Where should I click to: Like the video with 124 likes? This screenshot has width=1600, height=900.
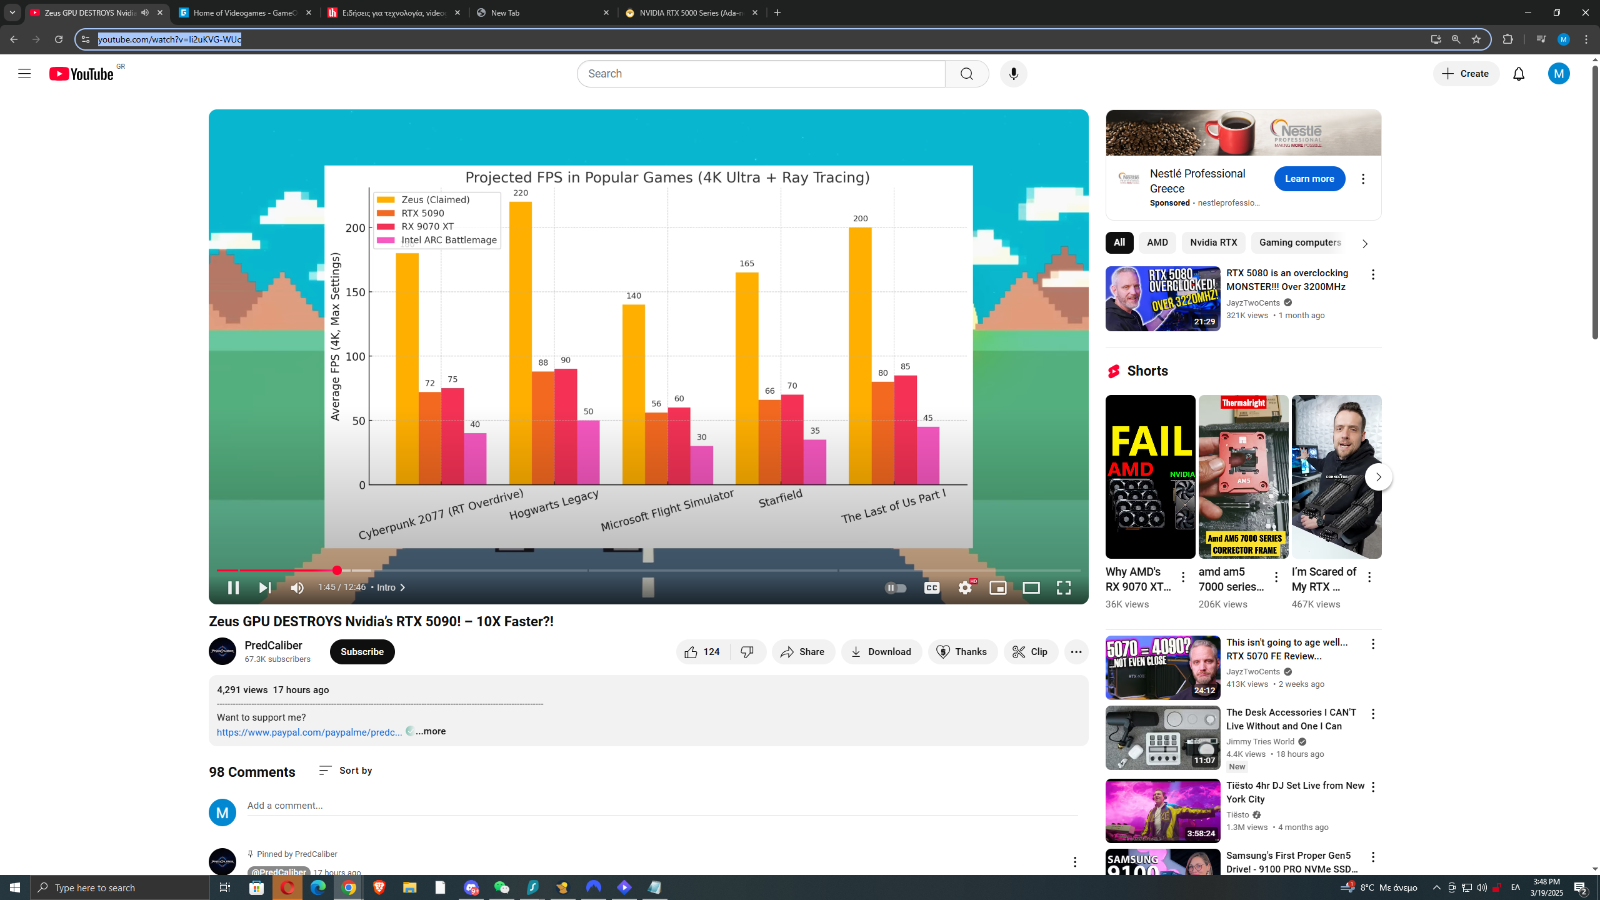[x=703, y=652]
